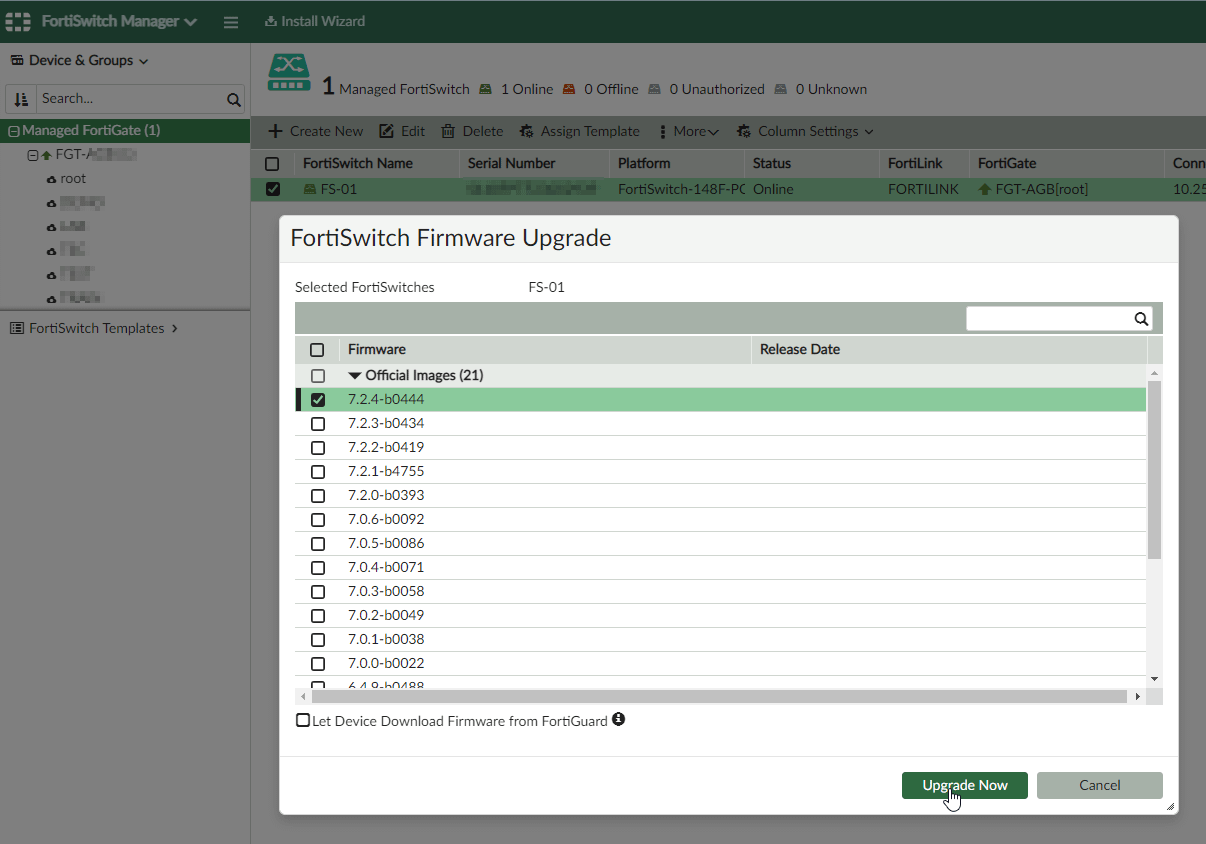Viewport: 1206px width, 844px height.
Task: Click the Device & Groups icon
Action: click(x=17, y=60)
